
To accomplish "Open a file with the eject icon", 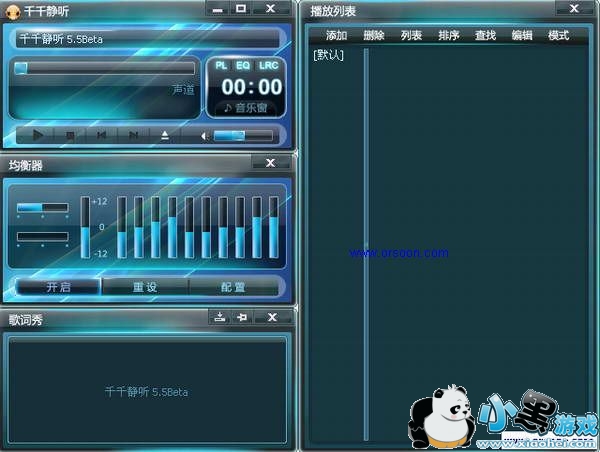I will tap(165, 135).
